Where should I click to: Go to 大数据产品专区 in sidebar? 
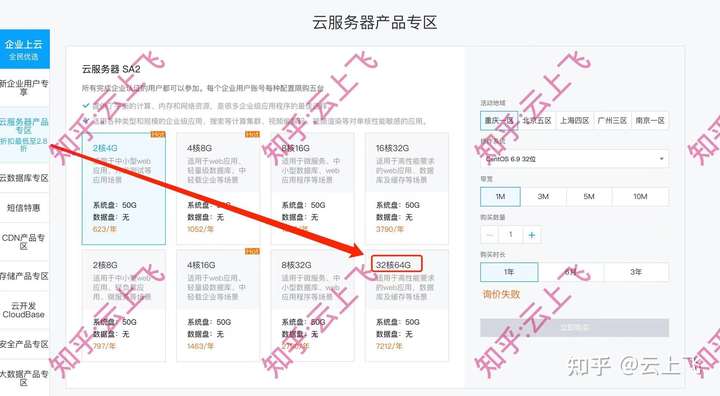(24, 378)
